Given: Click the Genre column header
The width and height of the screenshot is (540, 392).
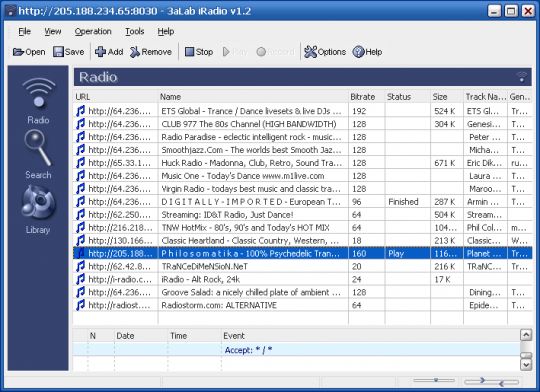Looking at the screenshot, I should coord(519,97).
